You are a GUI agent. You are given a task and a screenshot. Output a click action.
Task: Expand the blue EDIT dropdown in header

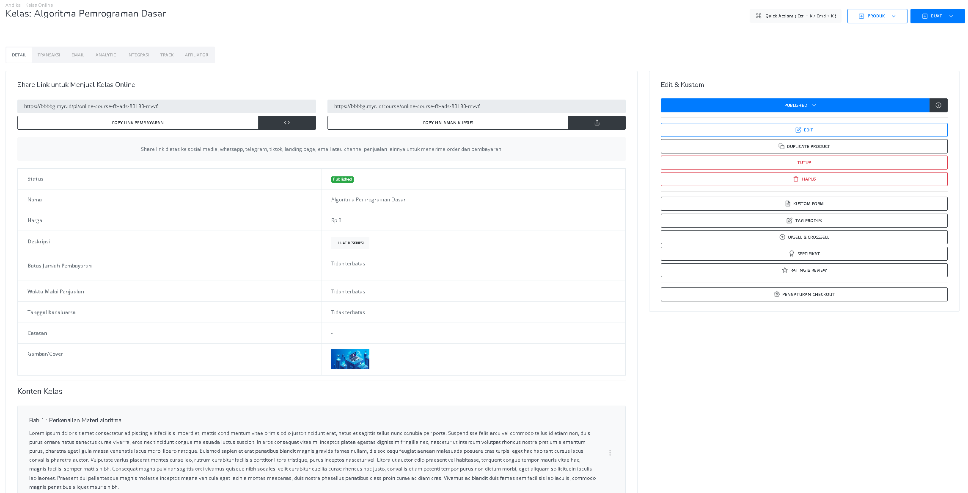[x=937, y=16]
